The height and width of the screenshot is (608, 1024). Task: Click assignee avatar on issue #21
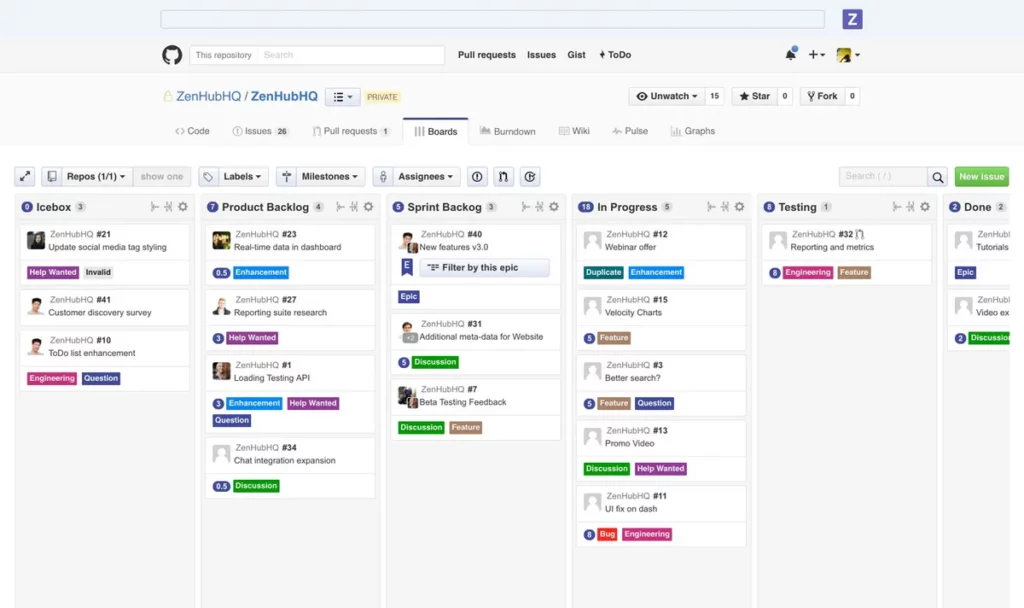[x=36, y=240]
